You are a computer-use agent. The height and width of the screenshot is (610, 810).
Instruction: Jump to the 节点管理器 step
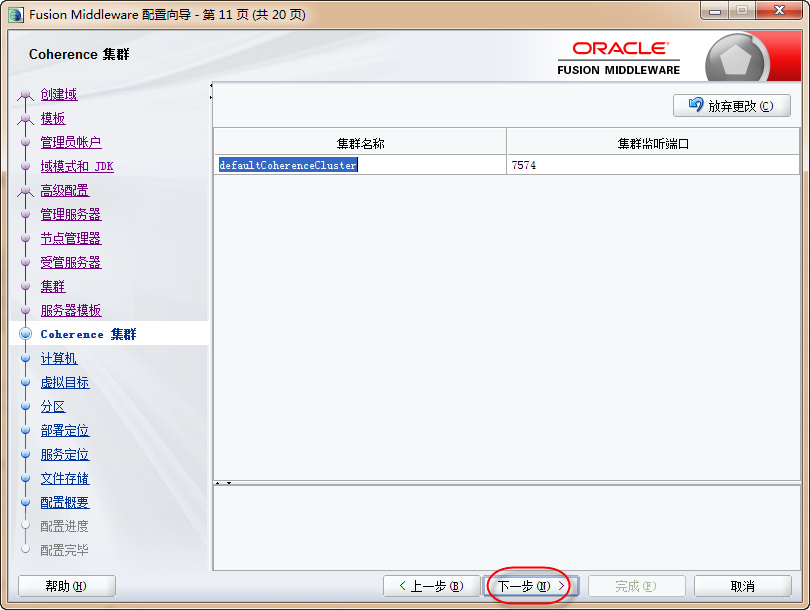(71, 238)
